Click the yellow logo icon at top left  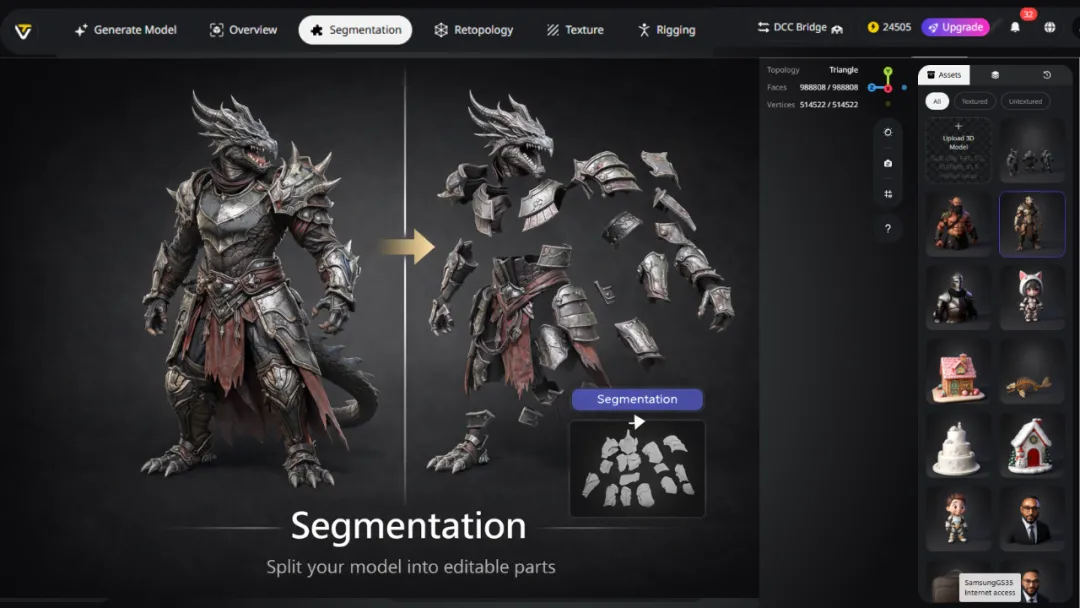[23, 31]
